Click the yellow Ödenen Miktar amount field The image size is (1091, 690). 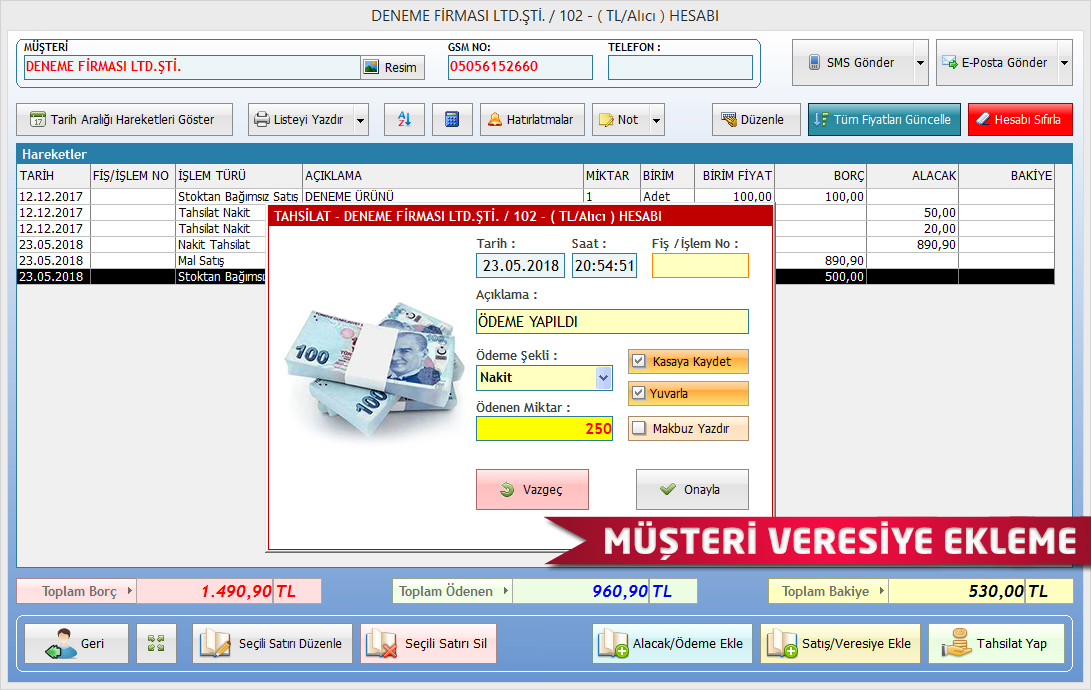[544, 429]
